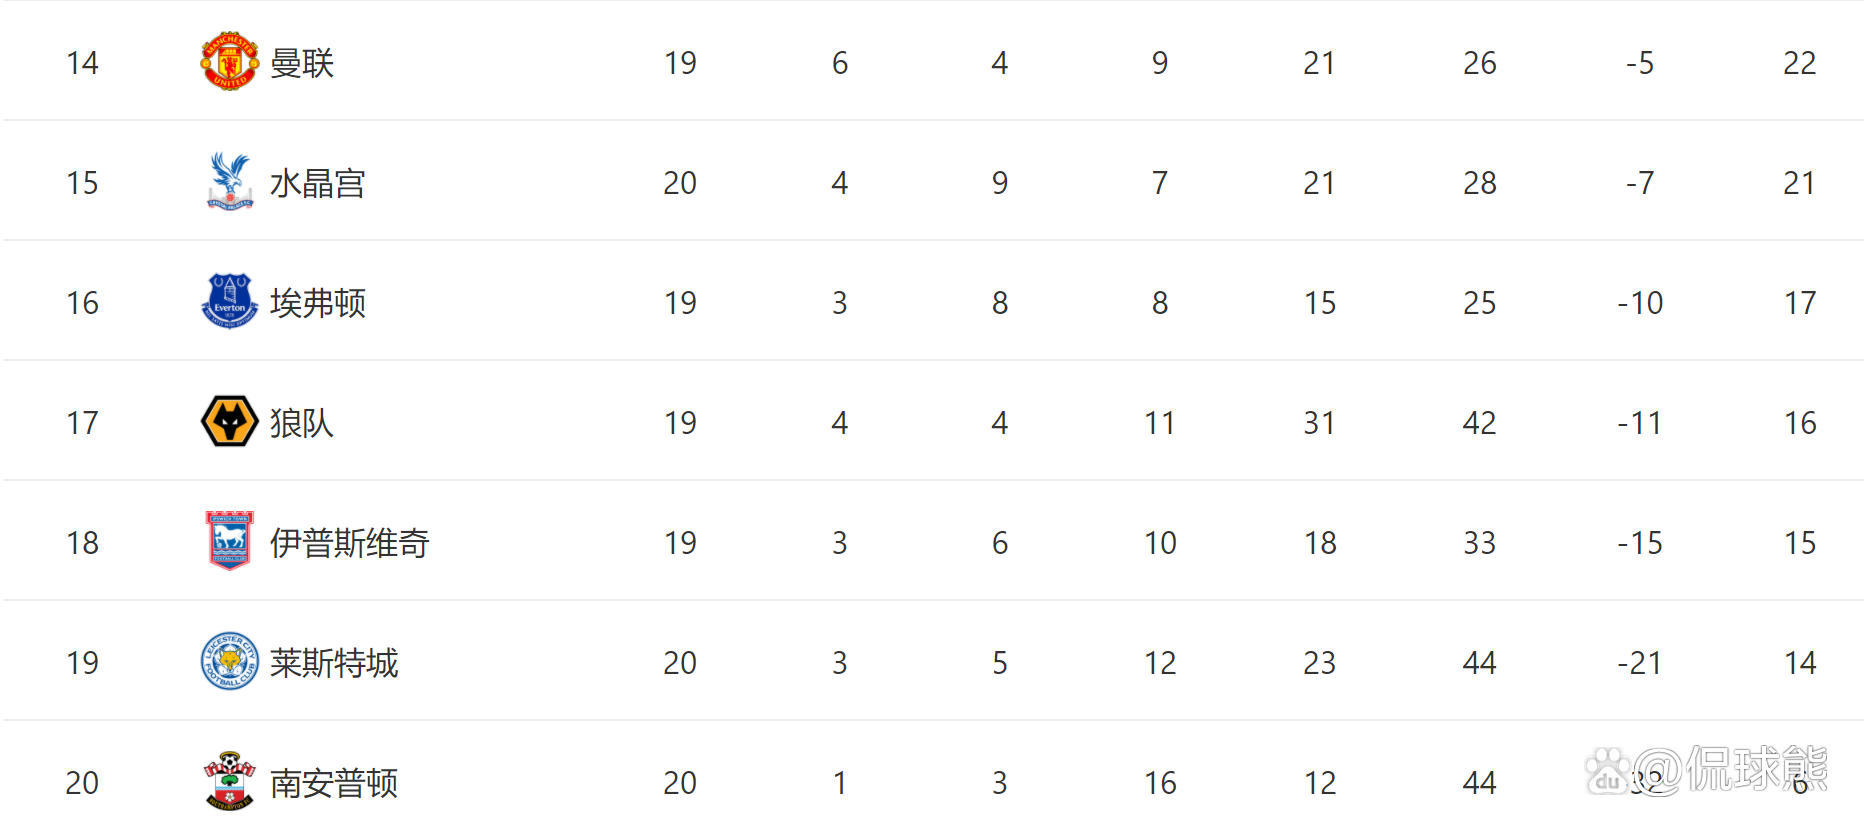Click the Manchester United club crest
The height and width of the screenshot is (834, 1864).
pyautogui.click(x=229, y=62)
